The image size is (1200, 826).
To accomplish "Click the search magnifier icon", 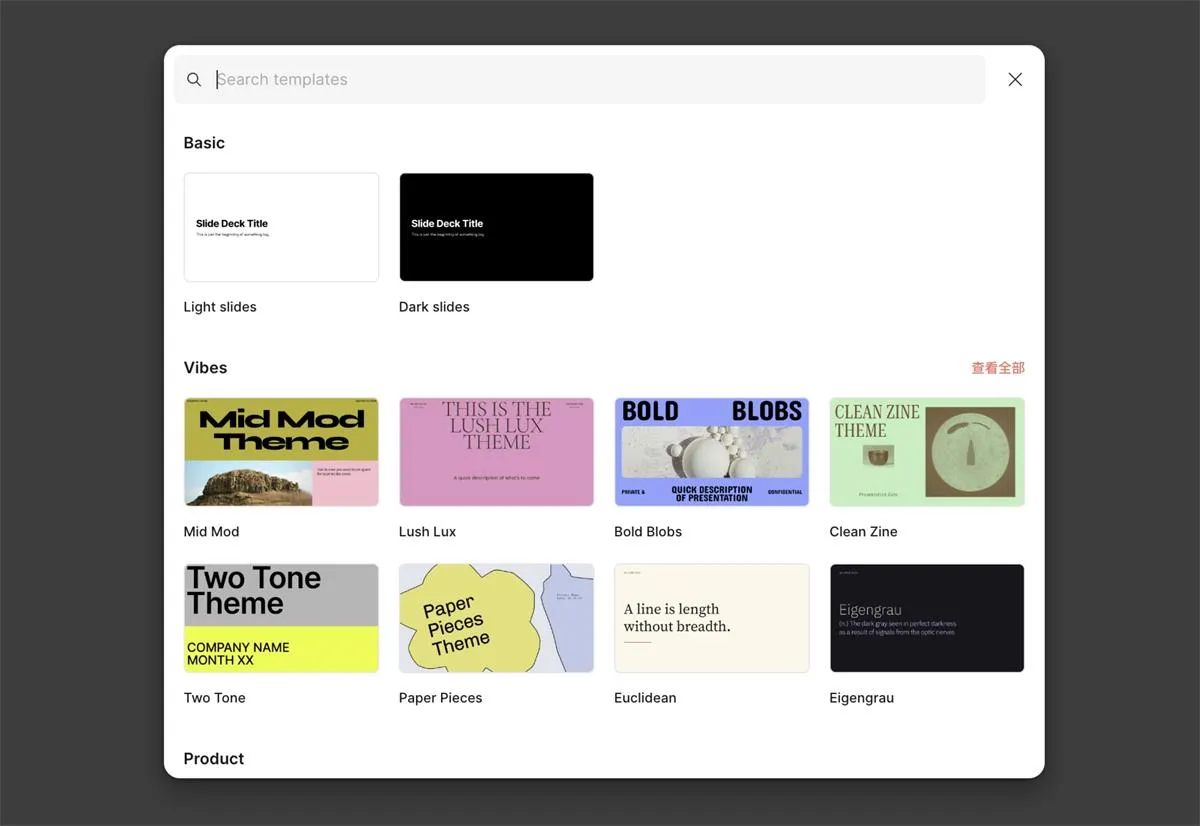I will point(194,80).
